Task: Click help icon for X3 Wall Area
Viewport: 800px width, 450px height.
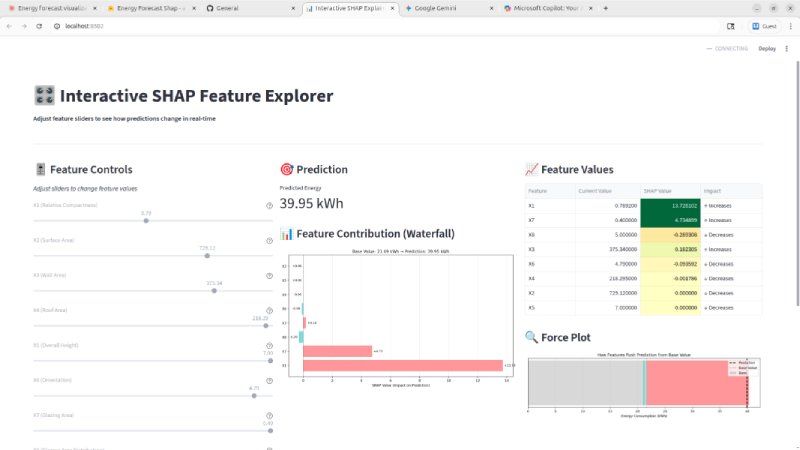Action: pos(269,276)
